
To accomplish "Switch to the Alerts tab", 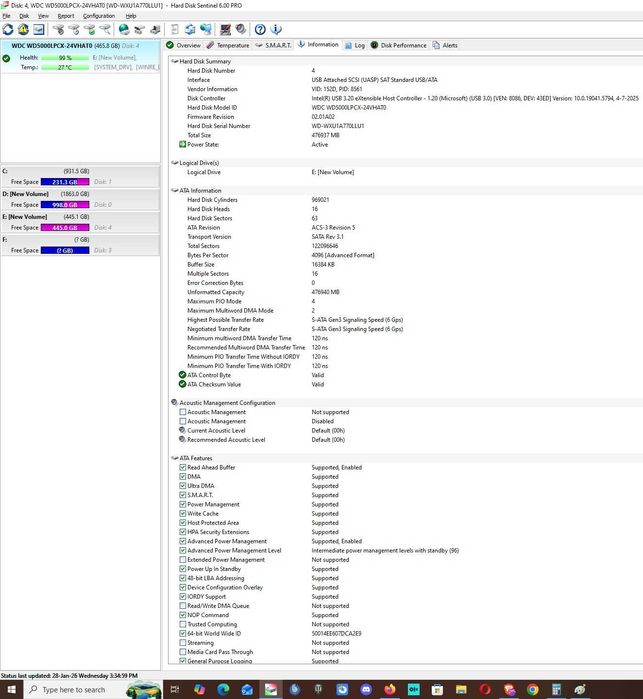I will pos(445,45).
